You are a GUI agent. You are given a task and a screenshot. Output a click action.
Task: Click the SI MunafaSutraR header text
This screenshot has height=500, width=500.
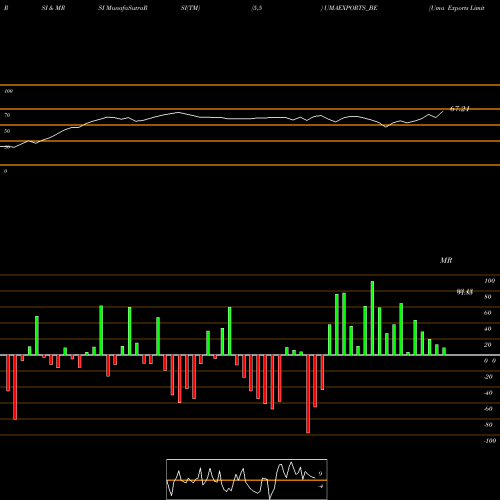(123, 8)
